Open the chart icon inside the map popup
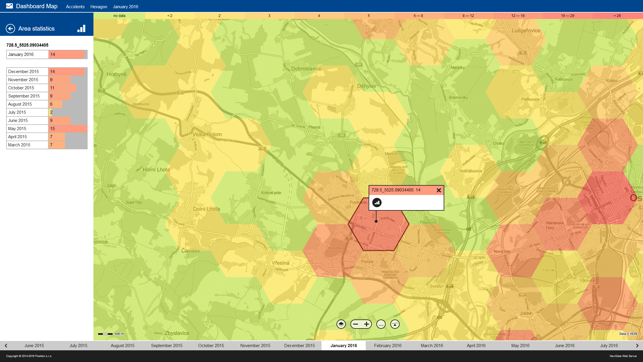 (376, 202)
